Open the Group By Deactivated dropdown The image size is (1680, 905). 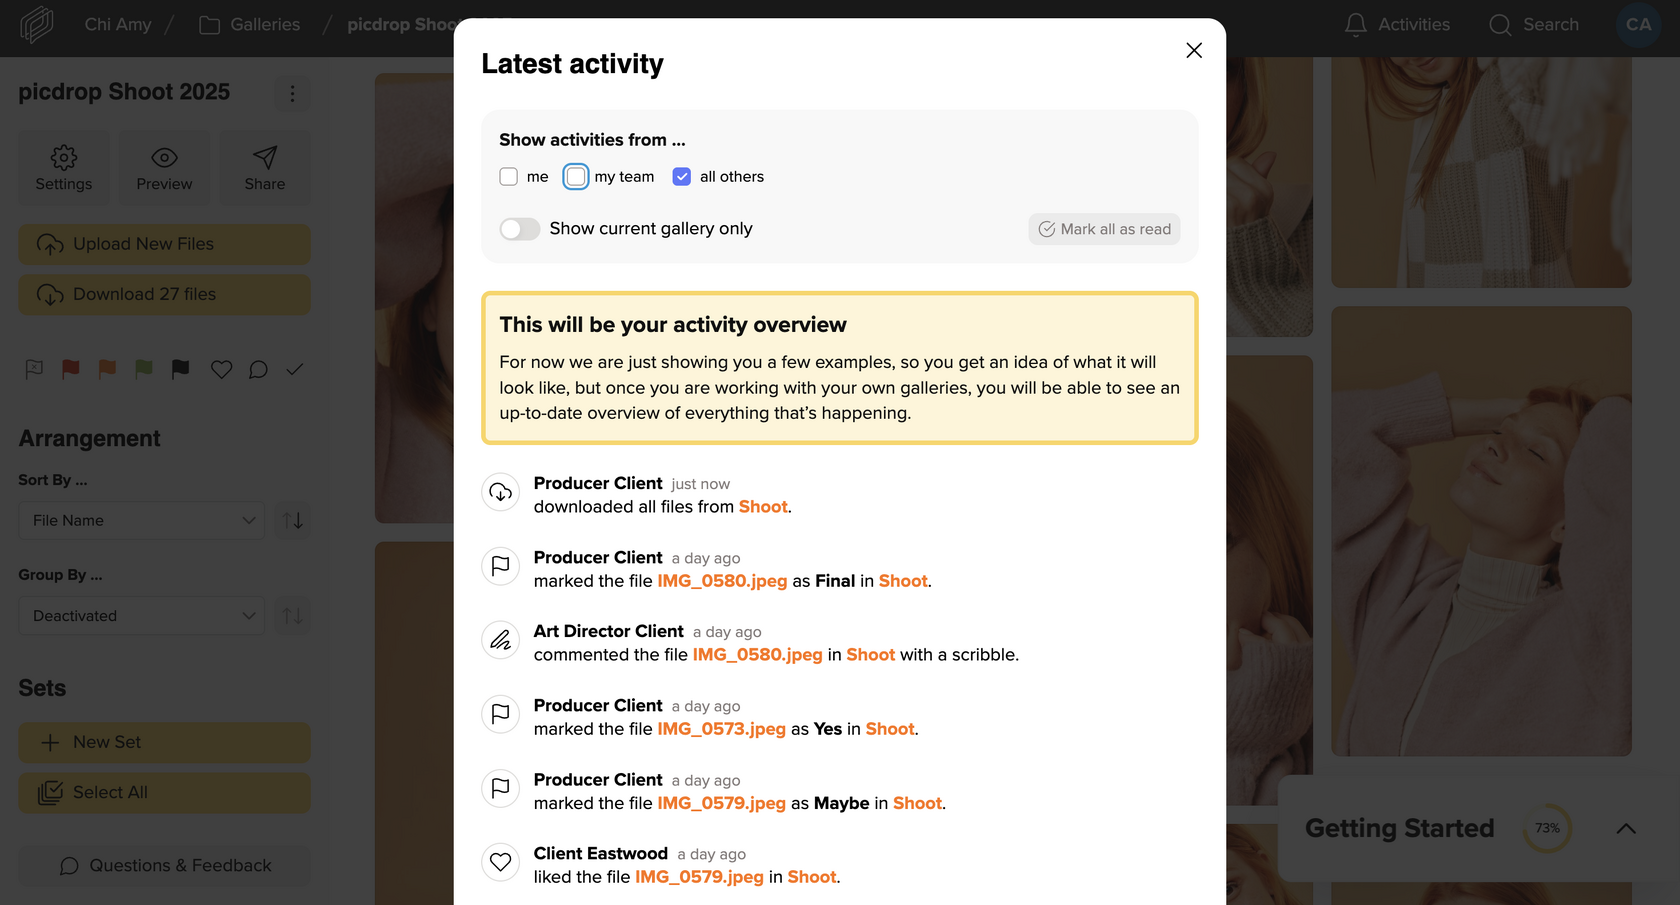pyautogui.click(x=142, y=616)
